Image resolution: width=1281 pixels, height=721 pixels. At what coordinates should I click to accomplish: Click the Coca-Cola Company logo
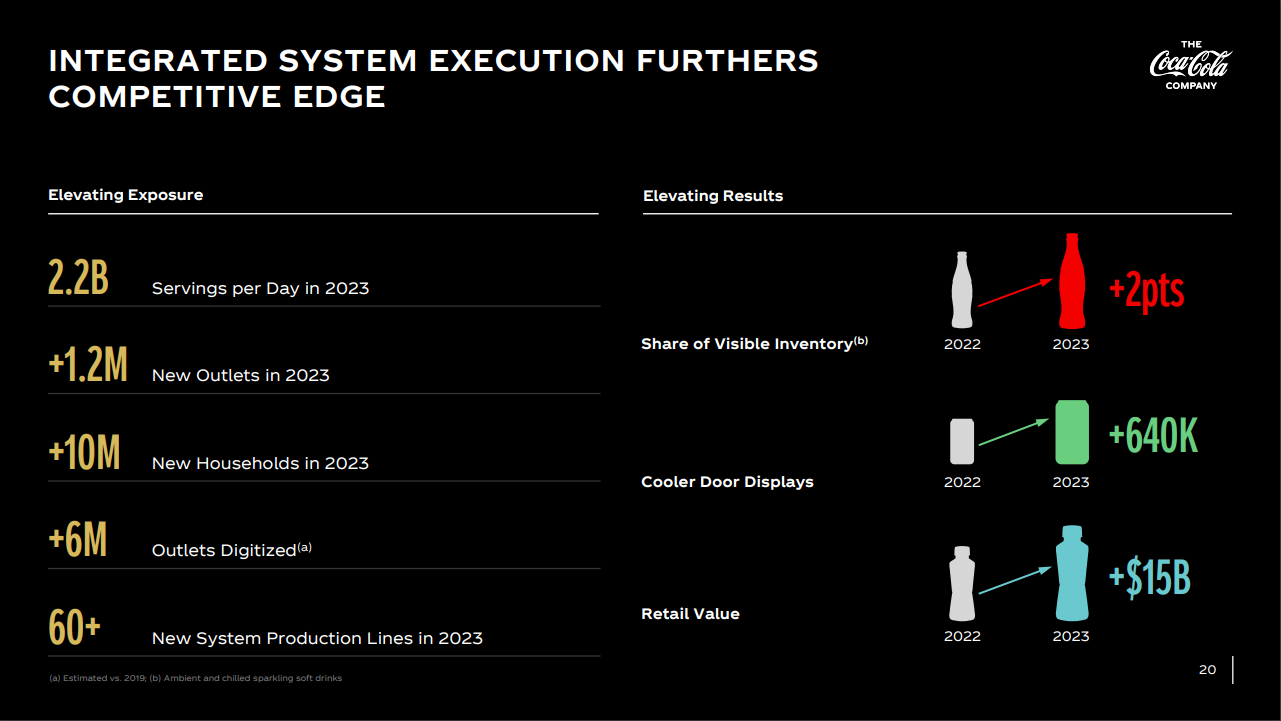point(1190,65)
